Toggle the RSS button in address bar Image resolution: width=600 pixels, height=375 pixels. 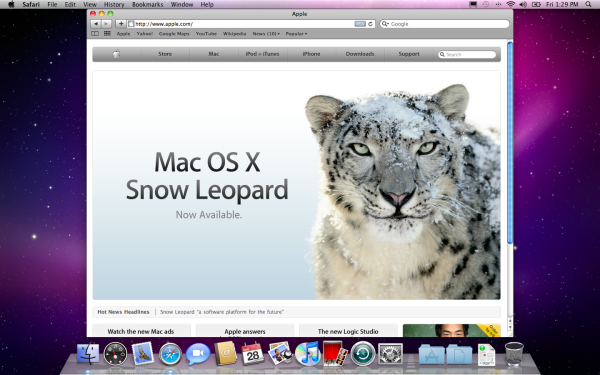pos(360,24)
